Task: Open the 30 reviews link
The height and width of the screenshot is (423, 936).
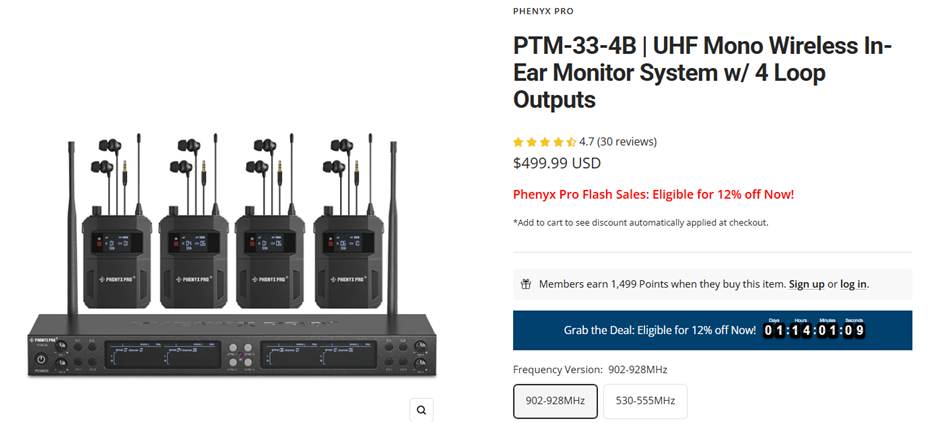Action: pyautogui.click(x=627, y=142)
